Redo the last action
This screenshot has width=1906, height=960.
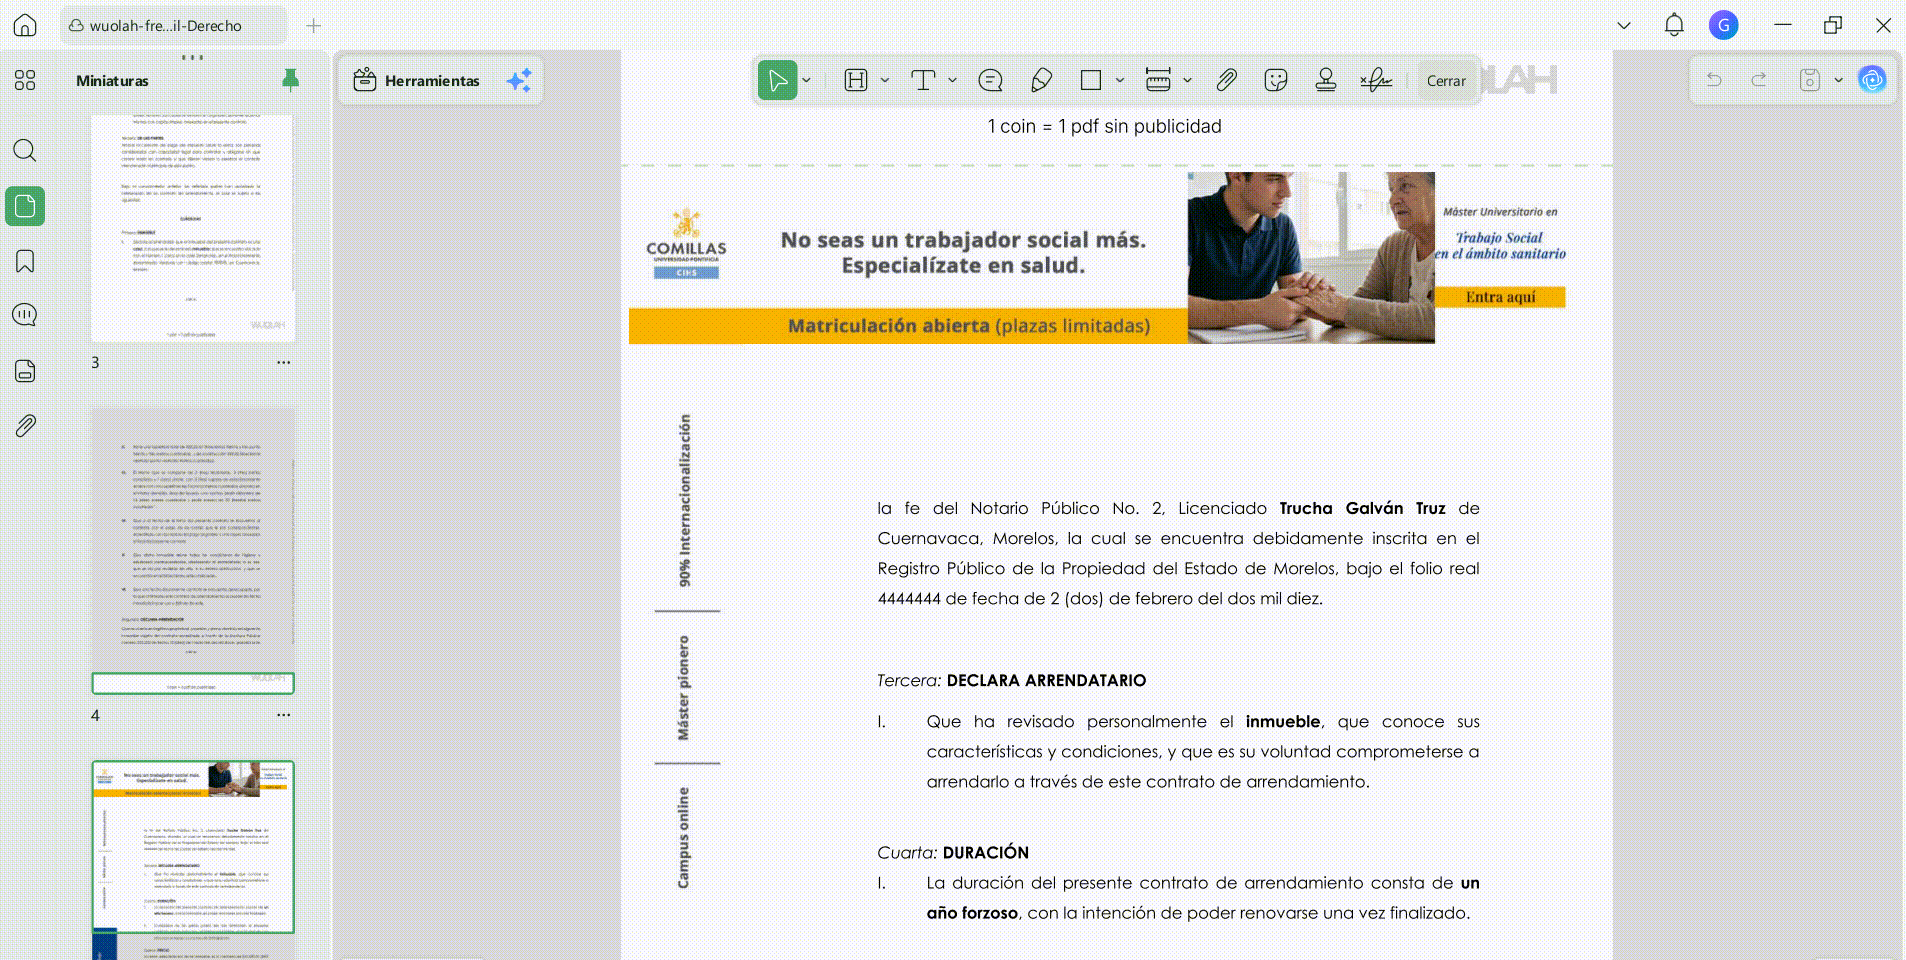1759,80
